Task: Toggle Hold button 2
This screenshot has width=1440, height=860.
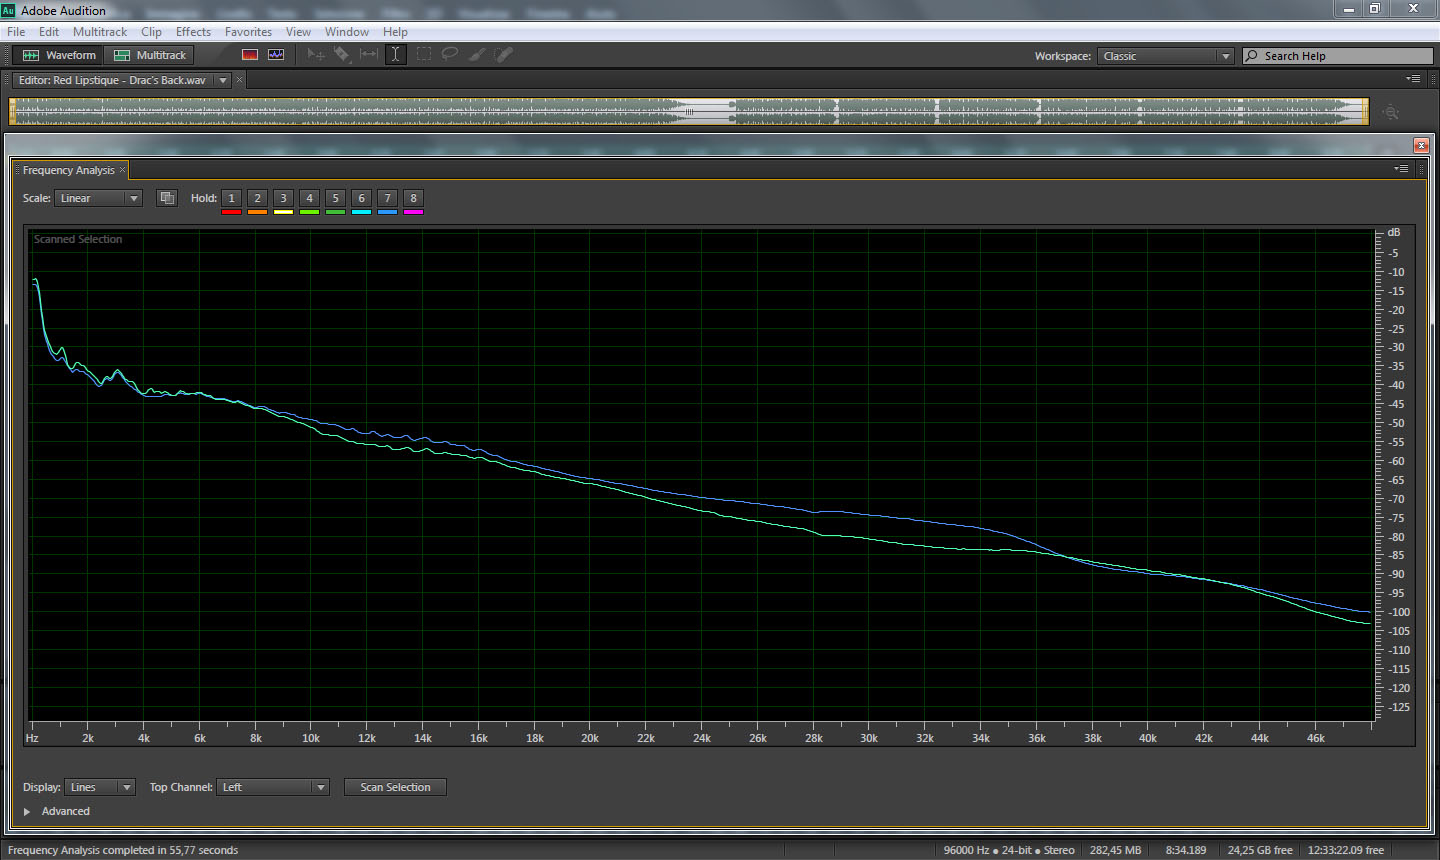Action: click(x=257, y=198)
